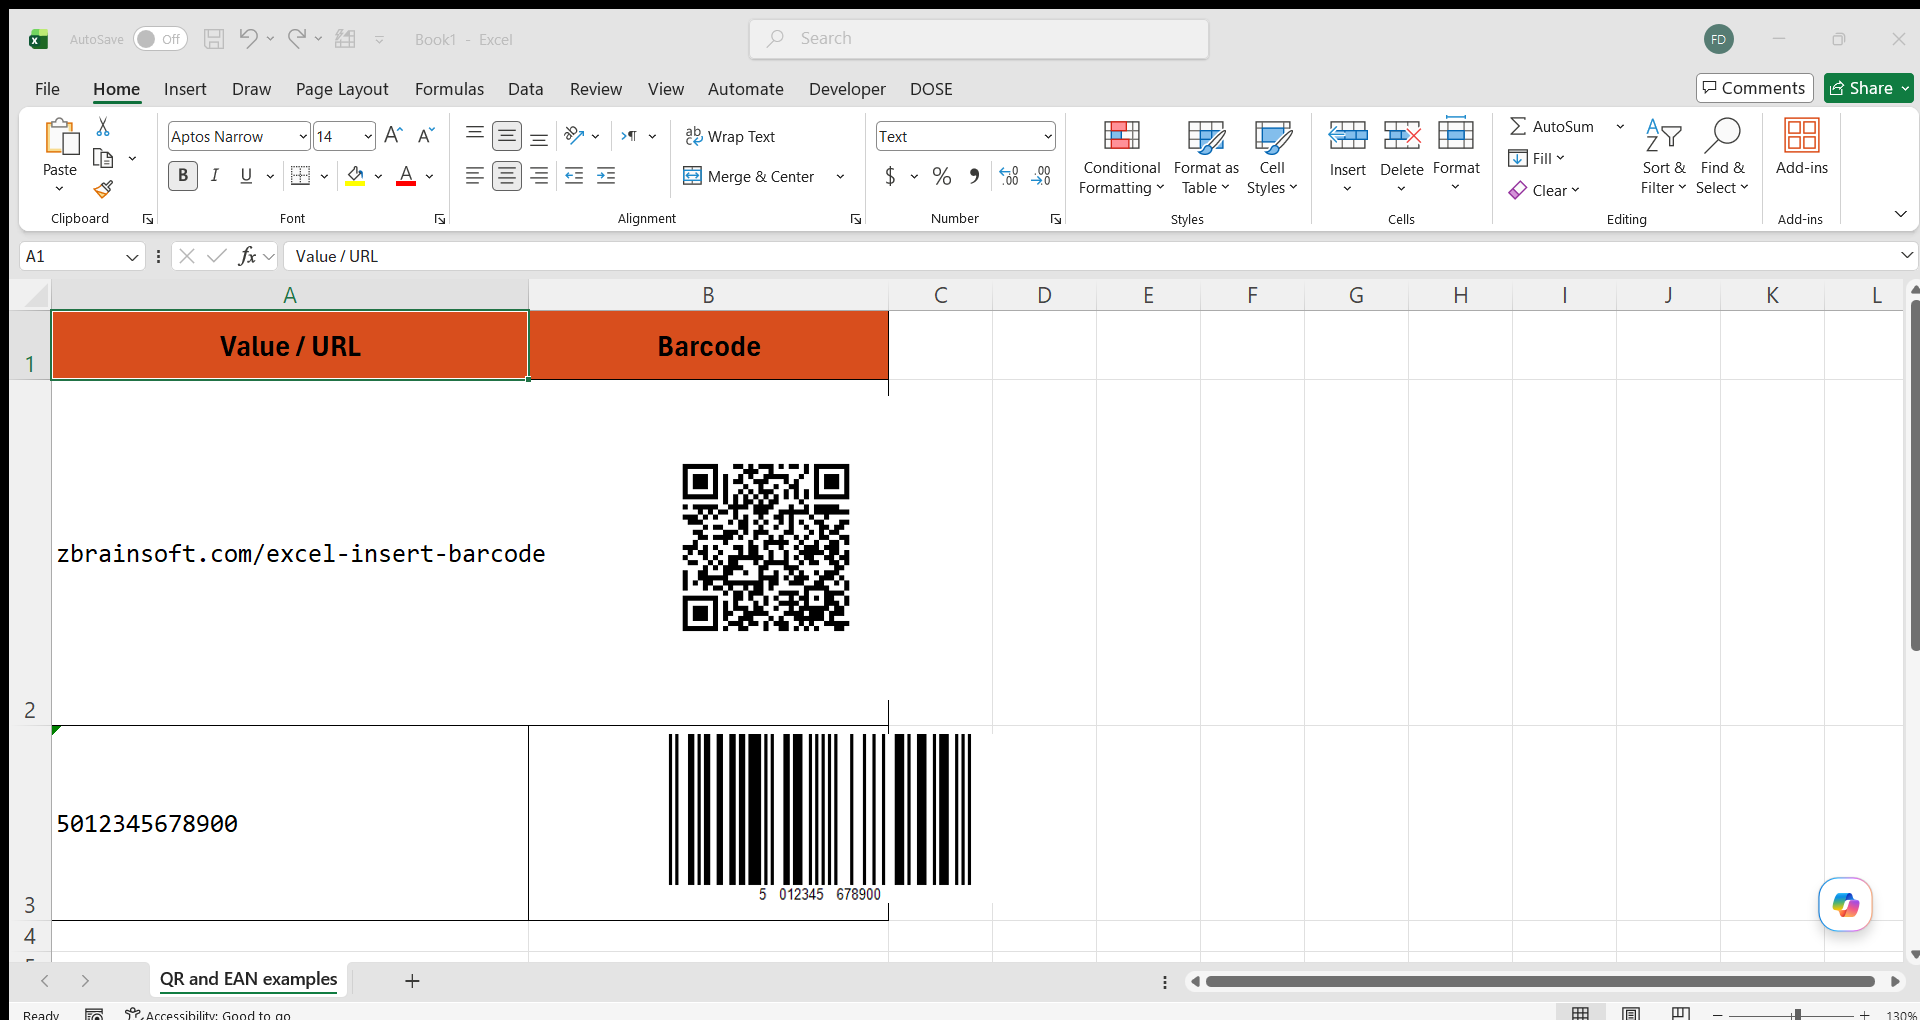The image size is (1920, 1020).
Task: Open Copilot floating button
Action: coord(1845,904)
